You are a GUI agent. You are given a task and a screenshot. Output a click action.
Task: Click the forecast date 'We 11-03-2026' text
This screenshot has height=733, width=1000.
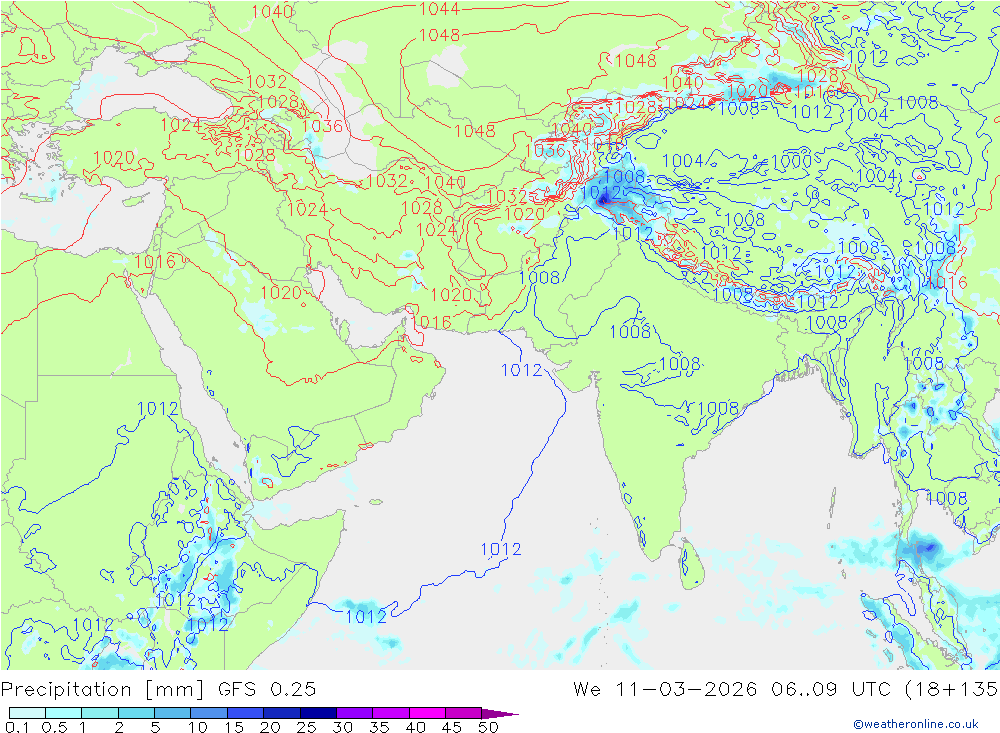[x=665, y=690]
